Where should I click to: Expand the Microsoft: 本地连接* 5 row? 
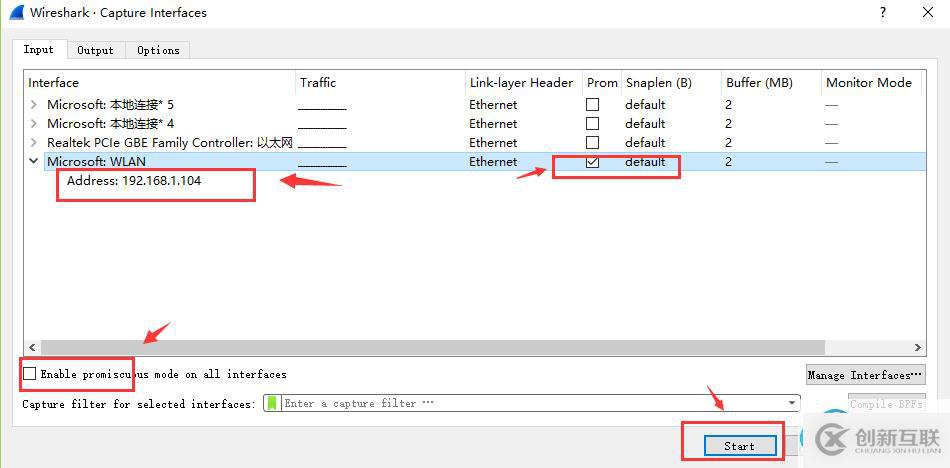33,105
